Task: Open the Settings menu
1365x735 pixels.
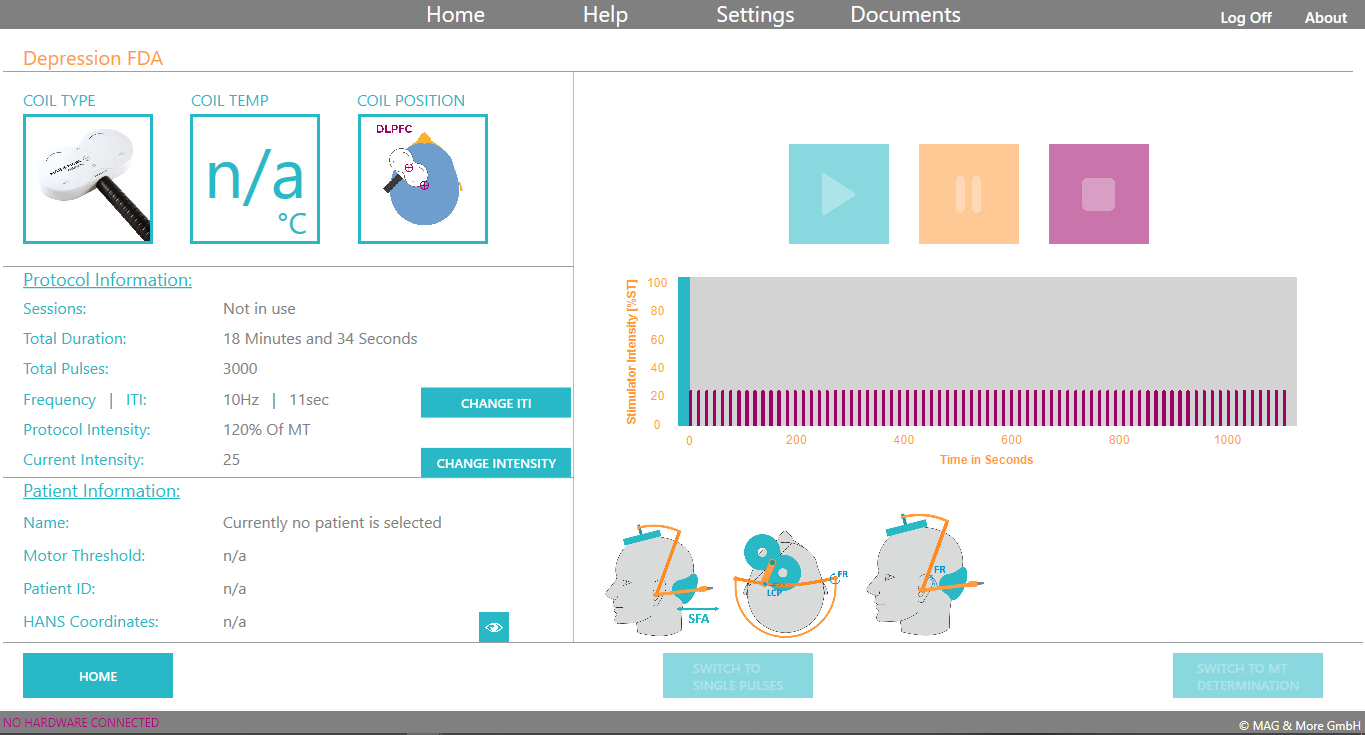Action: click(x=755, y=15)
